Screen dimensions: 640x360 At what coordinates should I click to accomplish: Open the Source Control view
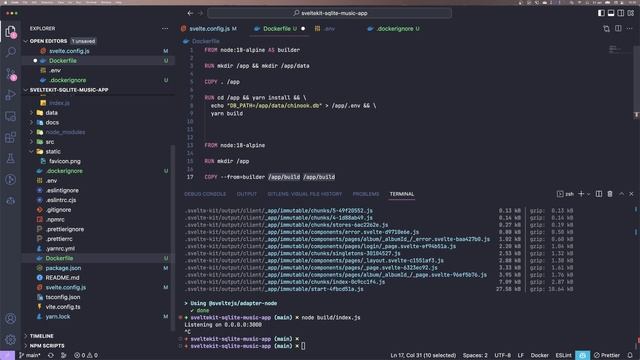click(x=11, y=74)
